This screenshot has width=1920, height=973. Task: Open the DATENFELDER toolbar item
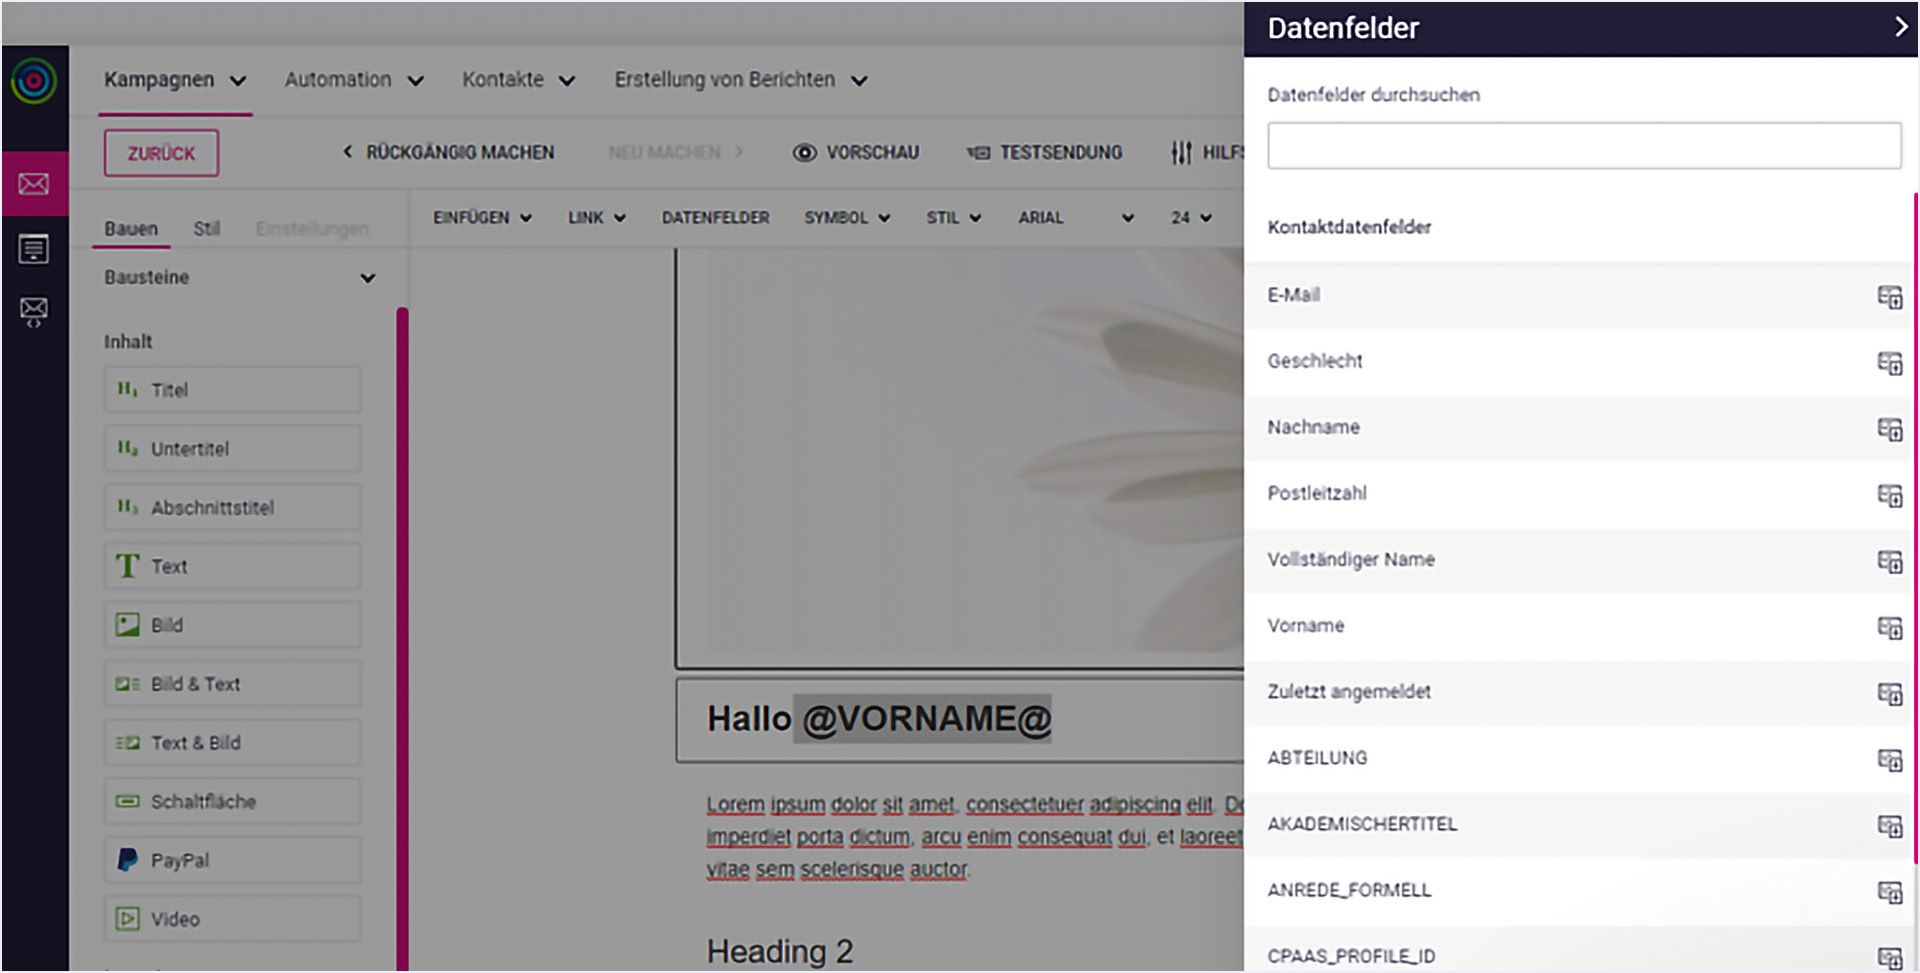(714, 217)
